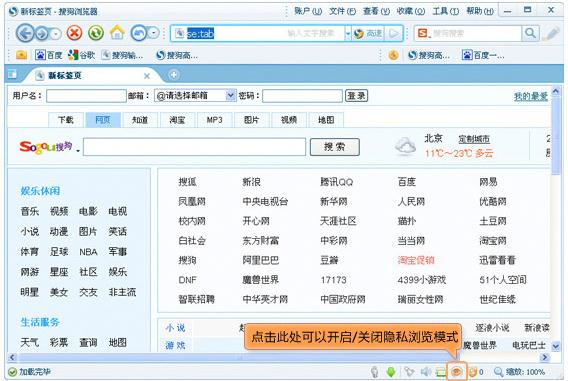Click the Forward navigation arrow

coord(42,34)
